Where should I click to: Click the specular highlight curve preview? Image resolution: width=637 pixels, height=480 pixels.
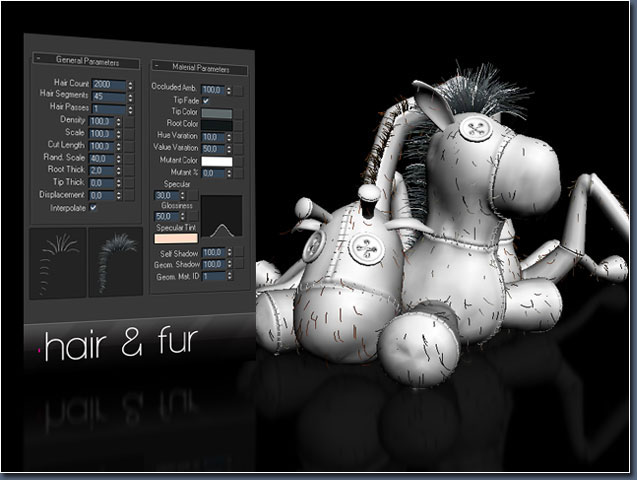(221, 217)
